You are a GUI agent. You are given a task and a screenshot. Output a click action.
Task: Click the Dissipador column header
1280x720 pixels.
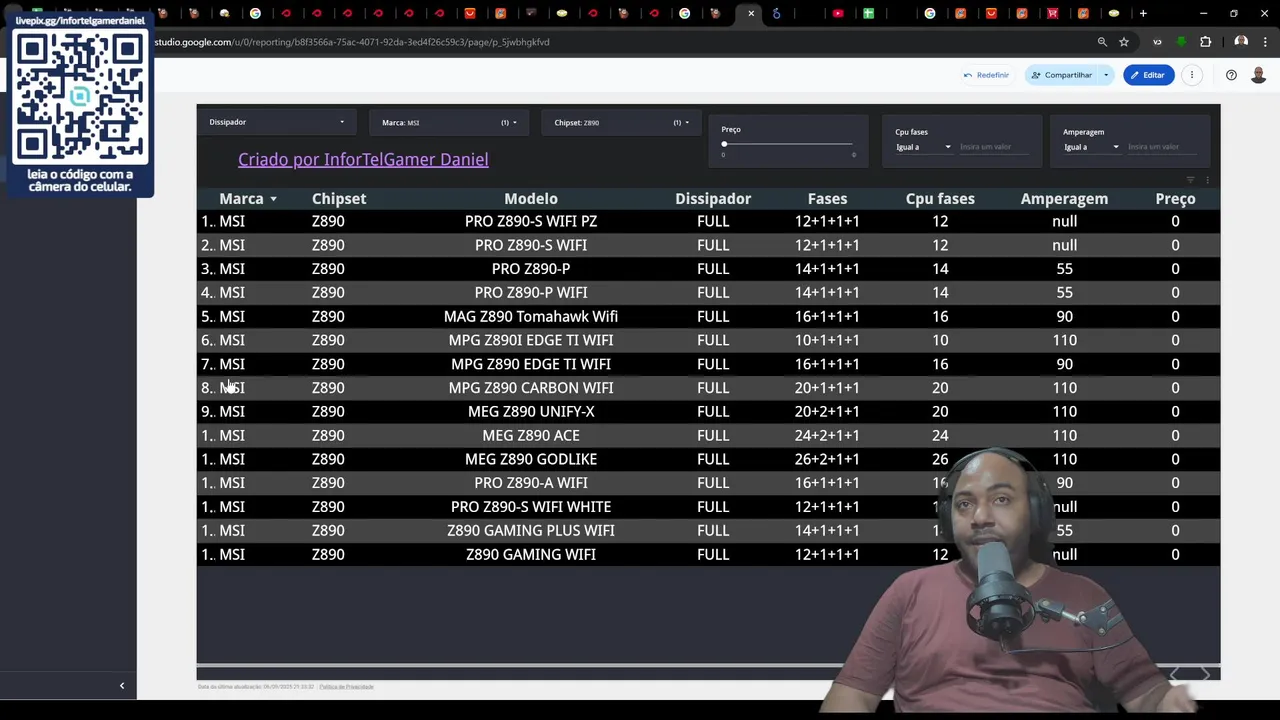pos(713,199)
